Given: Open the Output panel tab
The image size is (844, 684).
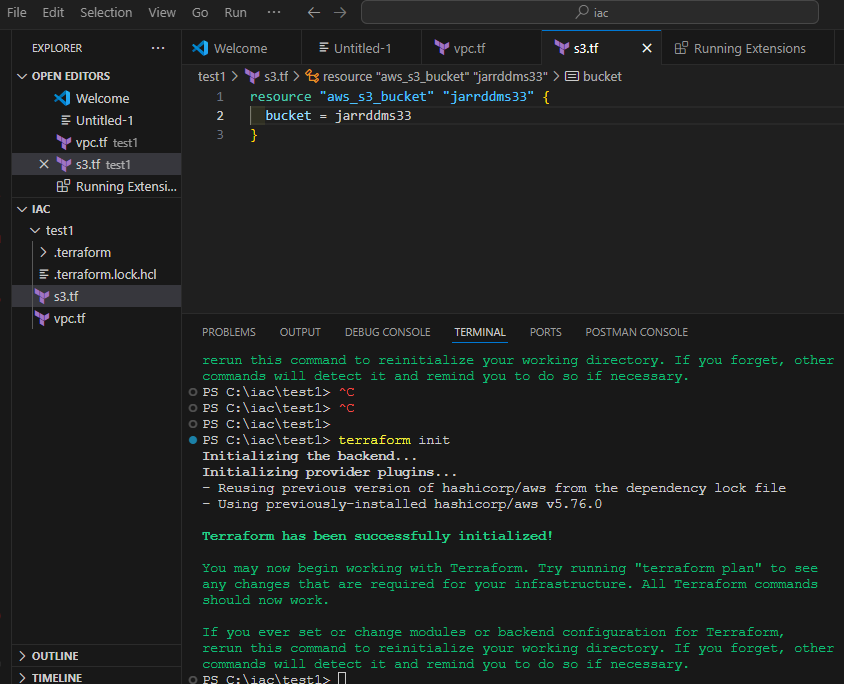Looking at the screenshot, I should click(300, 332).
